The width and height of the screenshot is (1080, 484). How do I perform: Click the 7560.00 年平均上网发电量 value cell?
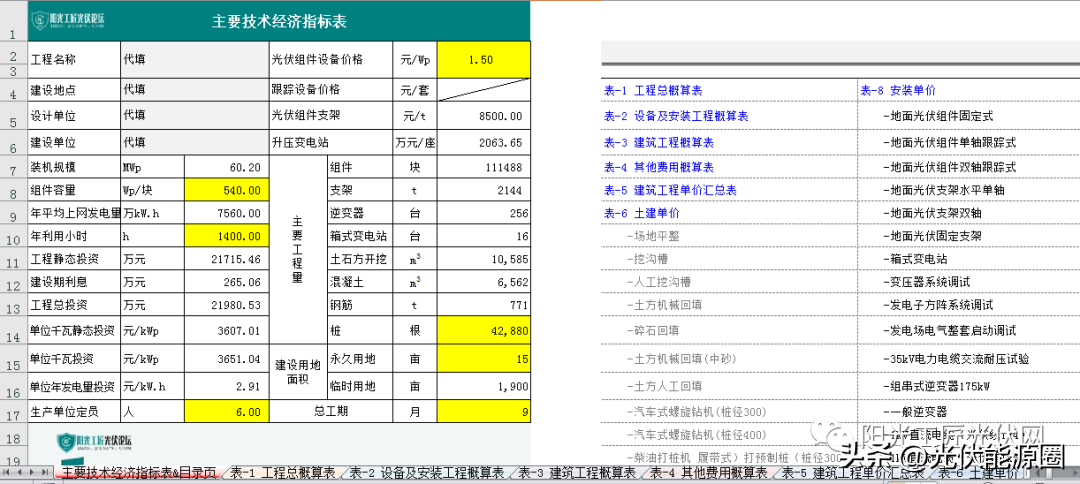point(225,213)
